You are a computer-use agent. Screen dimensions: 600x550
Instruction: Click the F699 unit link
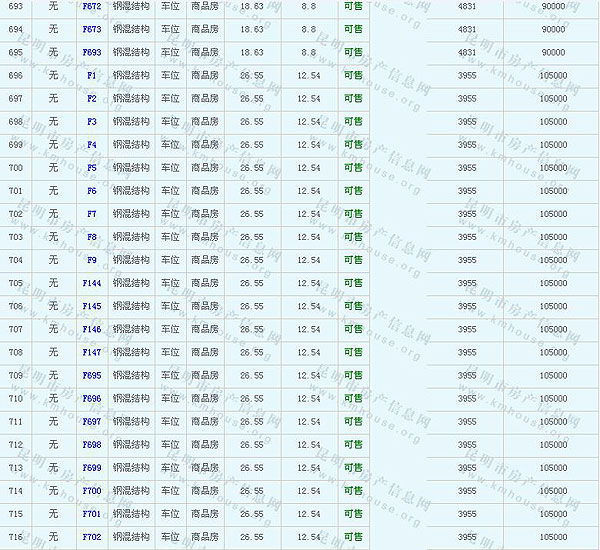tap(91, 467)
